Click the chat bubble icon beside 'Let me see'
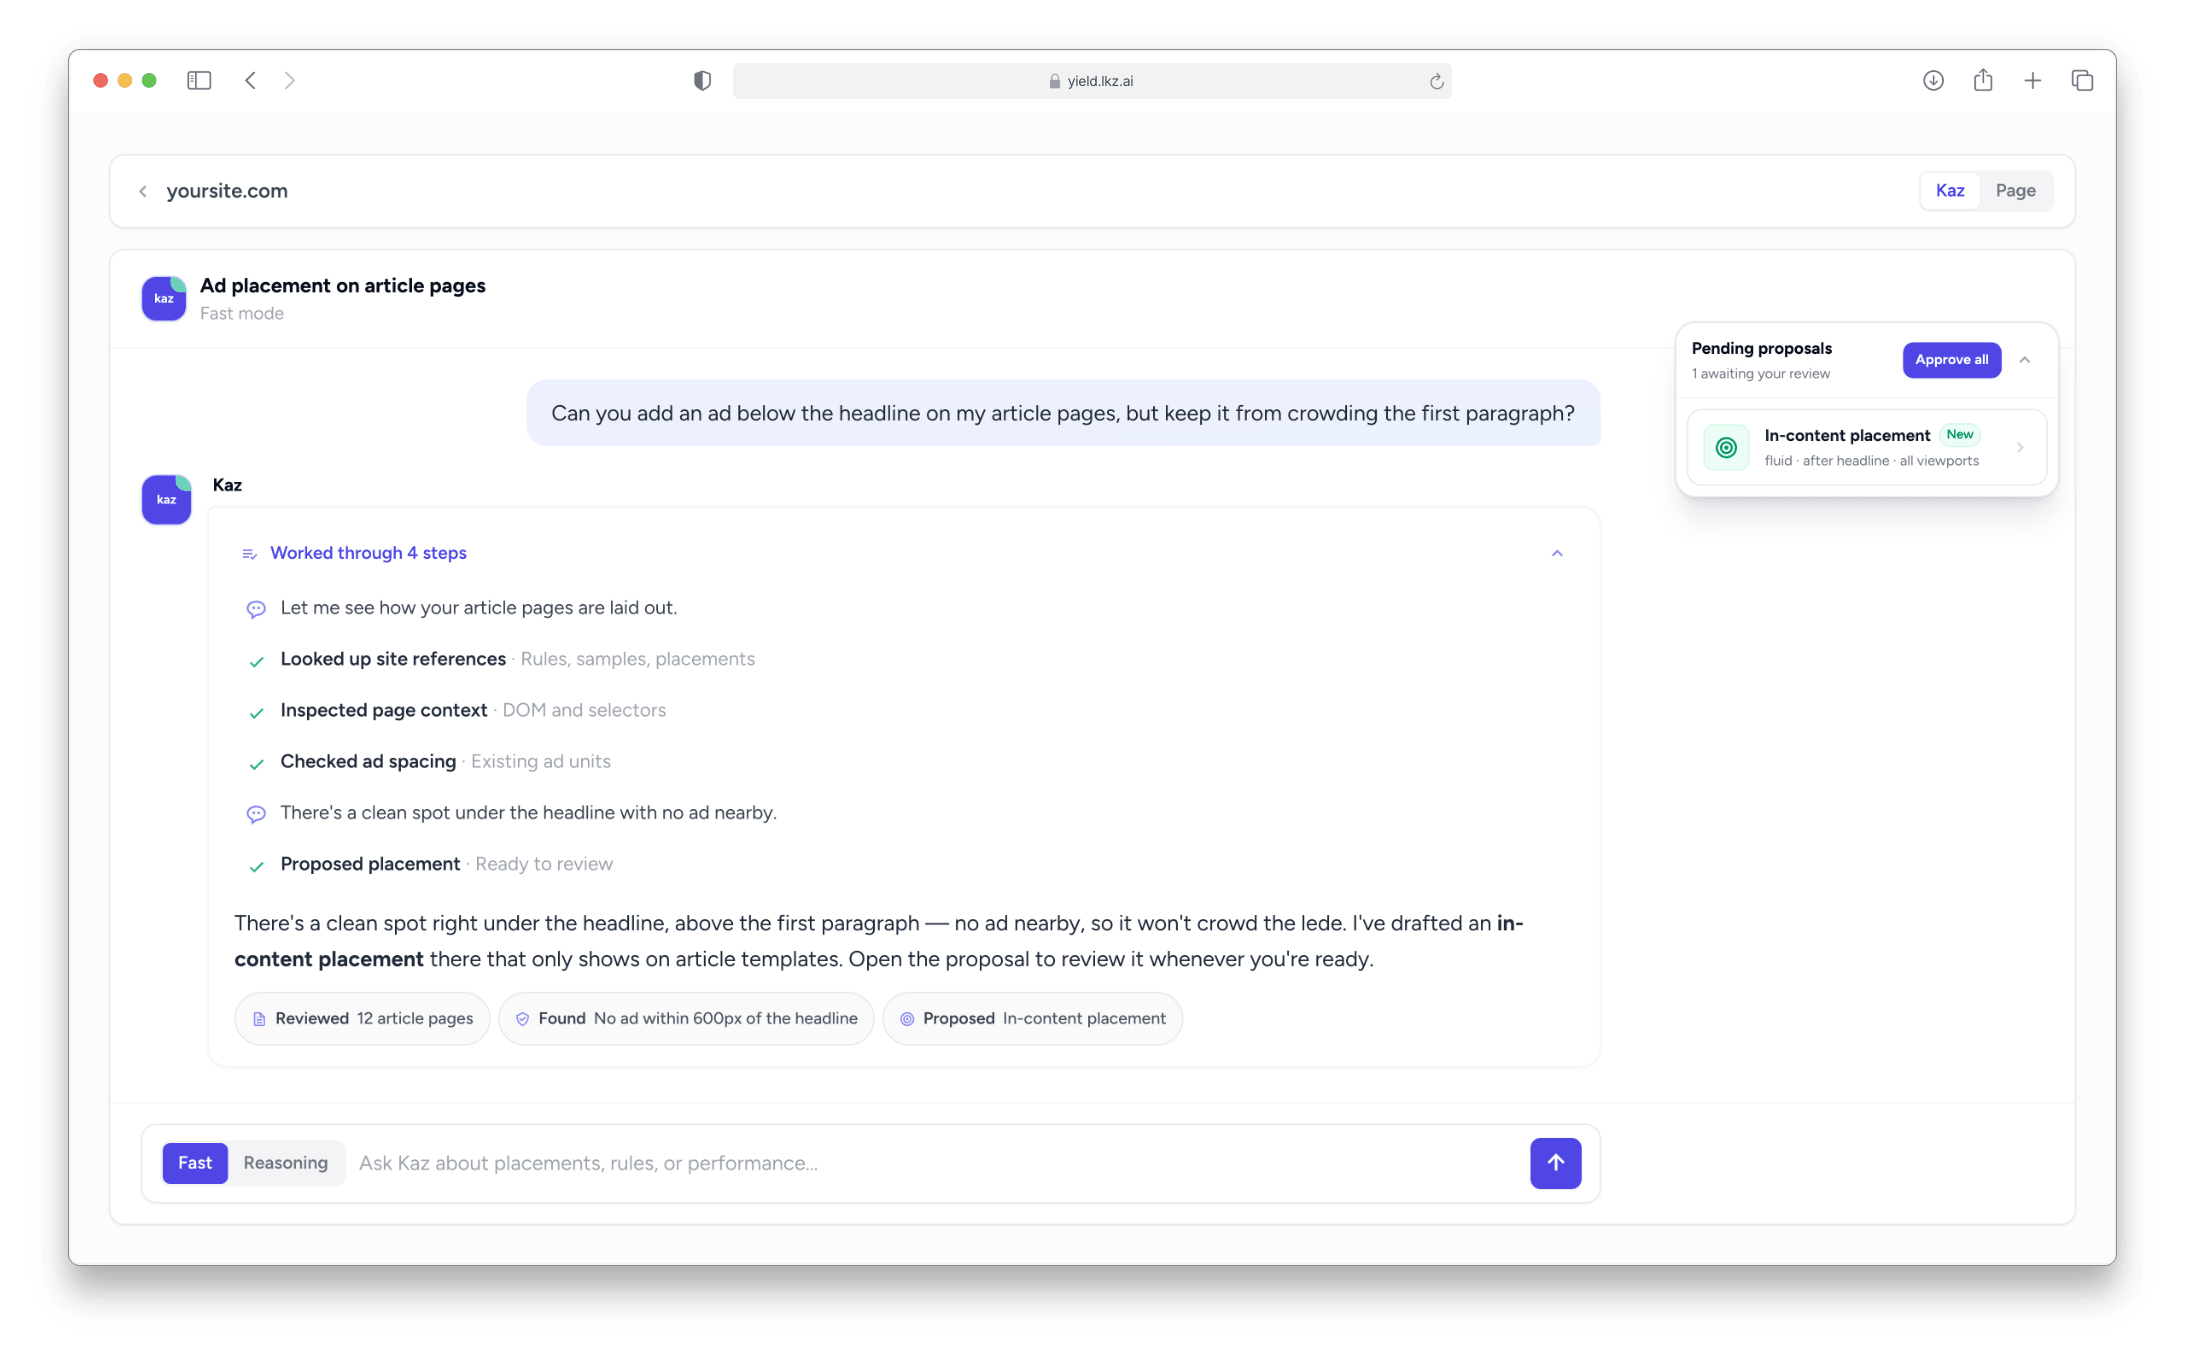The height and width of the screenshot is (1361, 2185). coord(256,609)
